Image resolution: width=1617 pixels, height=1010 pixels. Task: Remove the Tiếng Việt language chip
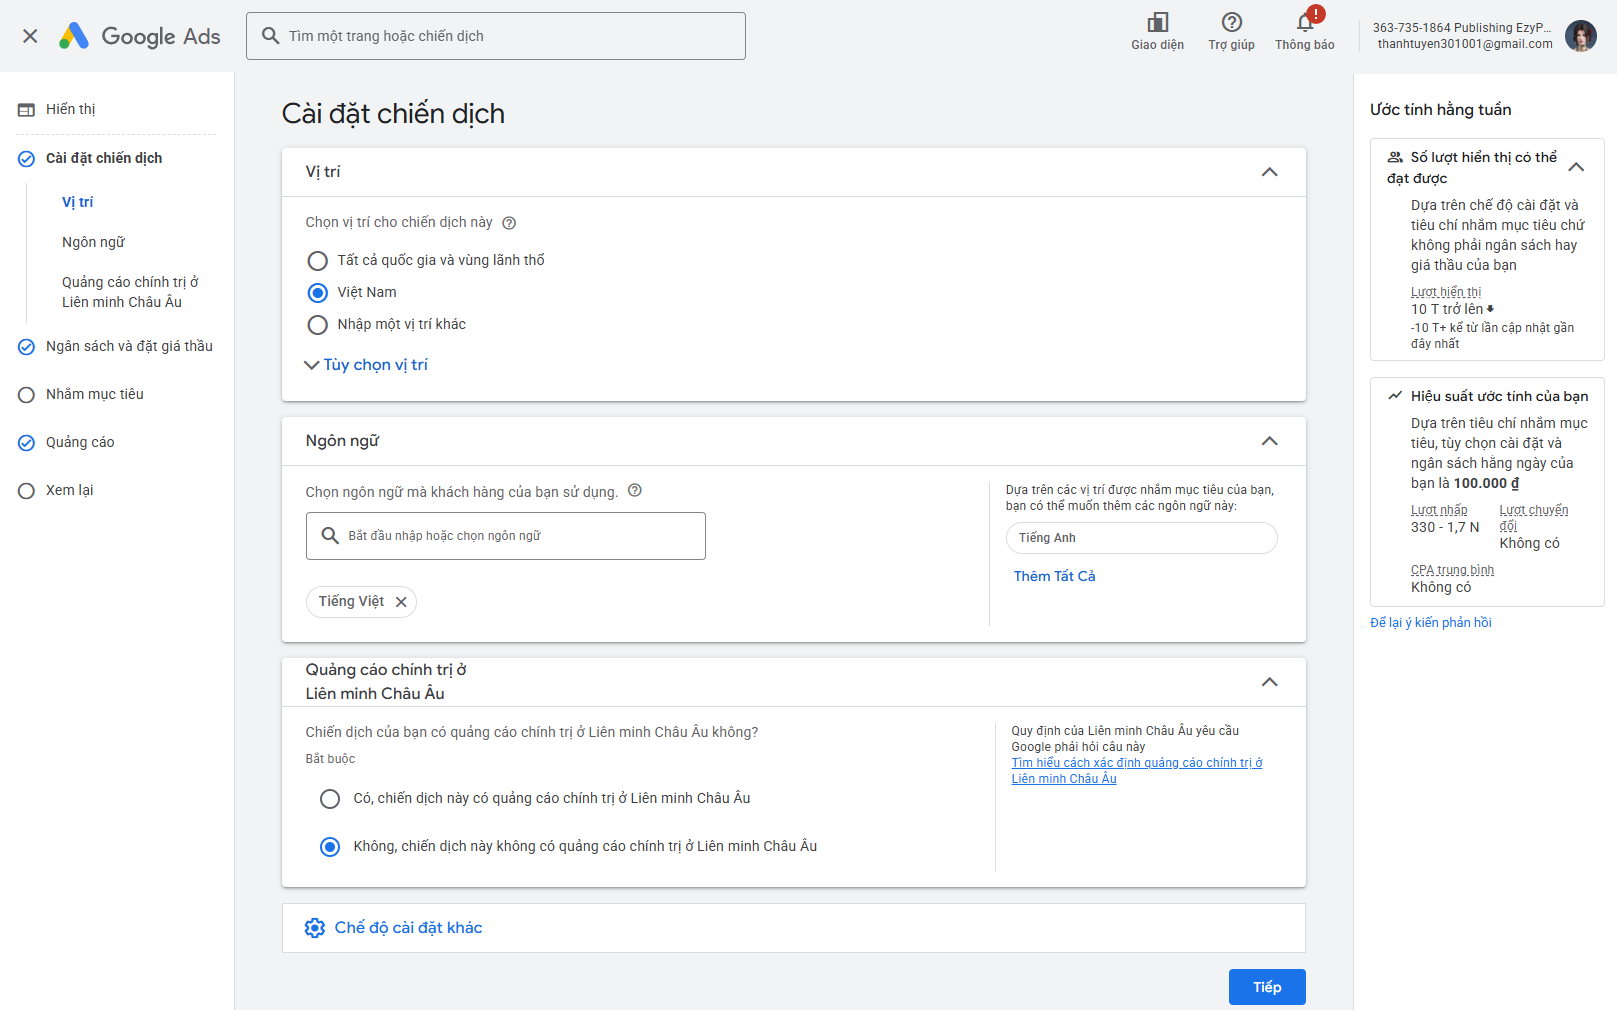401,602
